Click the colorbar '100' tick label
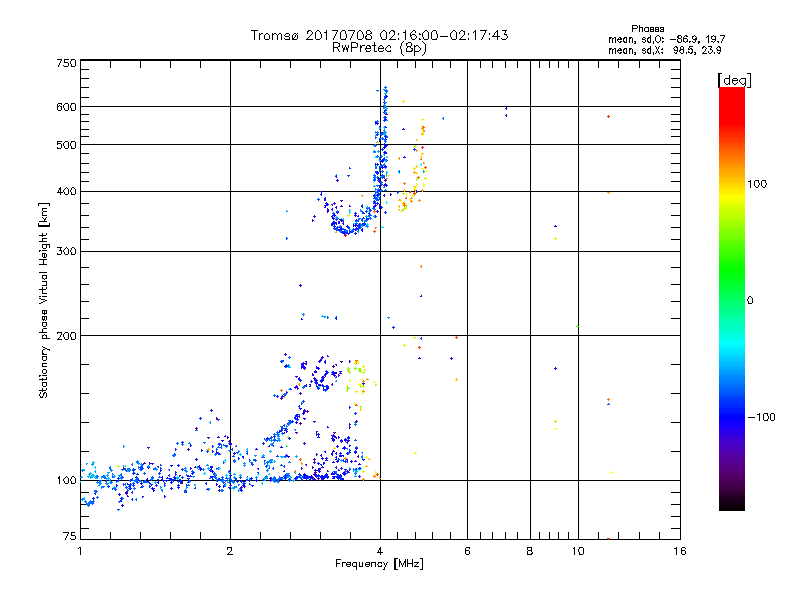This screenshot has height=600, width=800. tap(757, 184)
